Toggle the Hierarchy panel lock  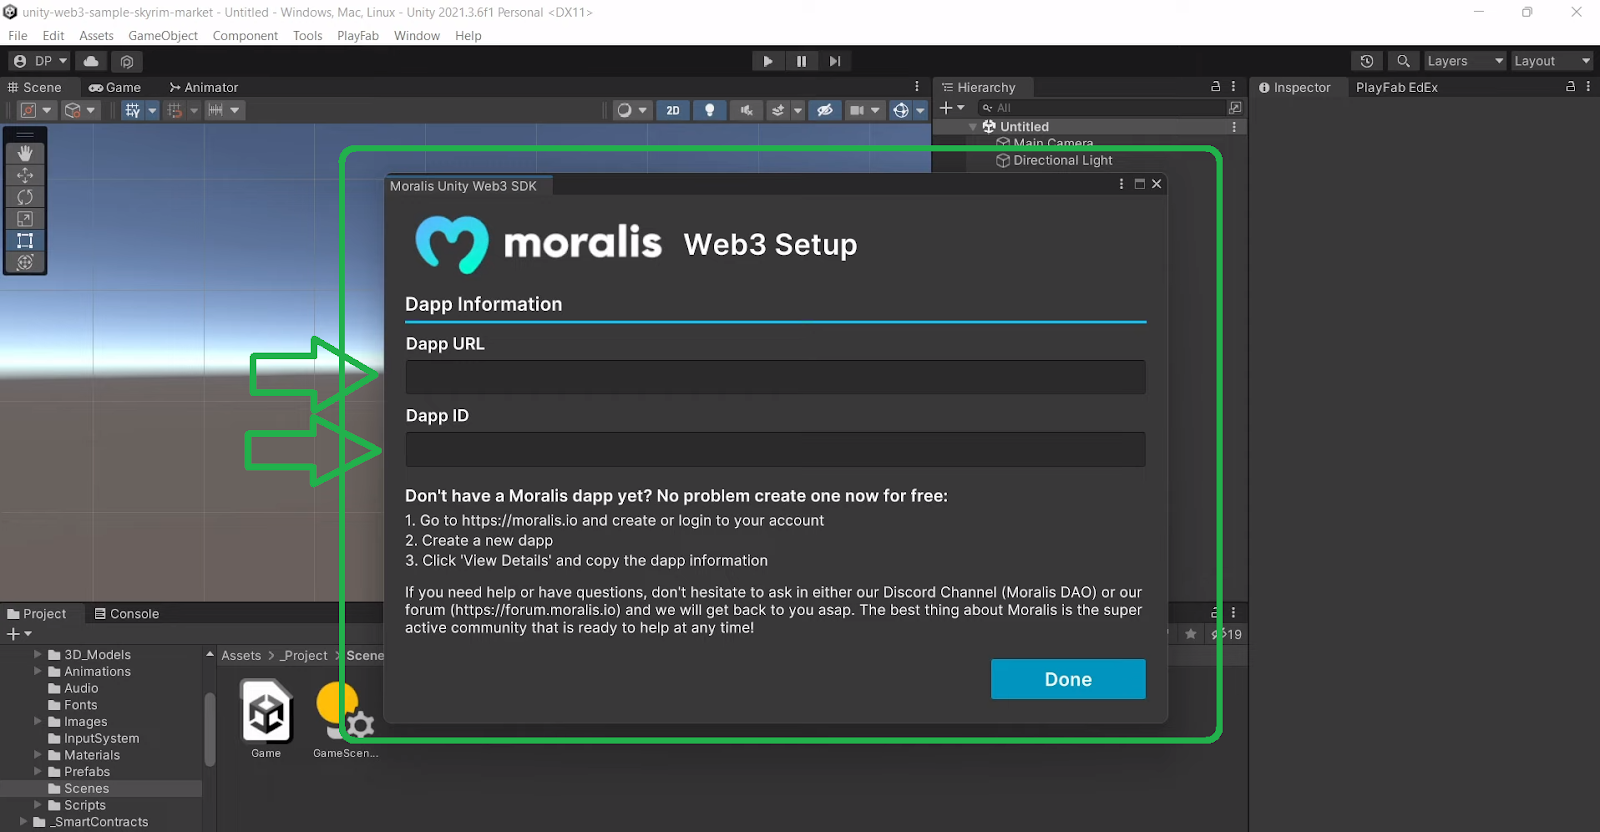click(x=1216, y=87)
